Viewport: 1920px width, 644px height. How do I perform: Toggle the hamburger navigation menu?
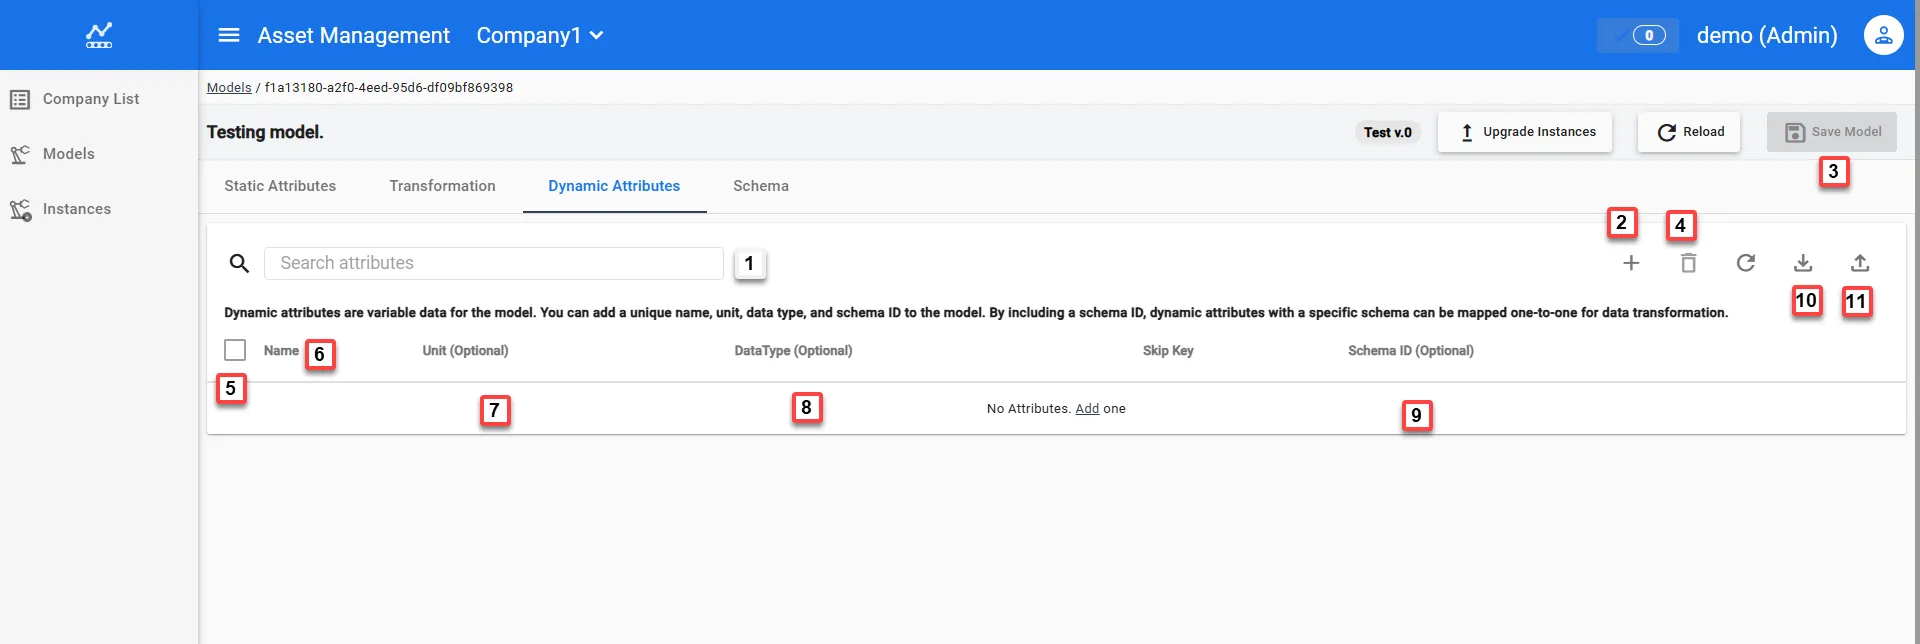click(x=229, y=35)
